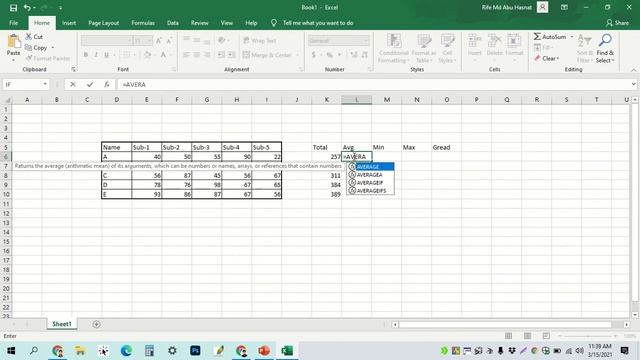Open Quick Access Toolbar customize dropdown
The image size is (640, 360).
[x=60, y=8]
